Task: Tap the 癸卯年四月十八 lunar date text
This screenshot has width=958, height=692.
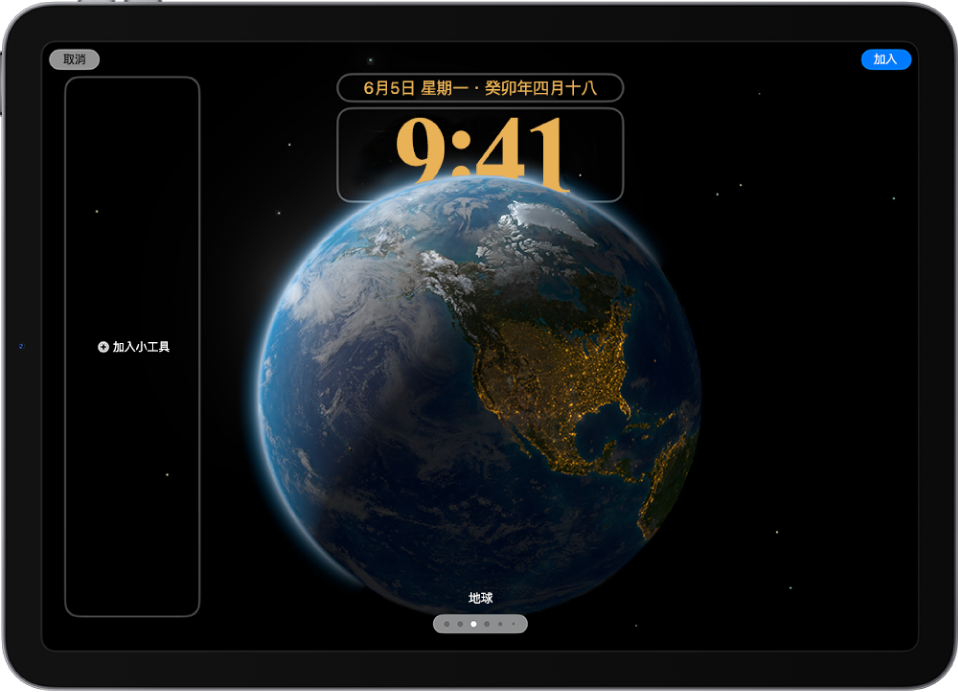Action: (x=540, y=88)
